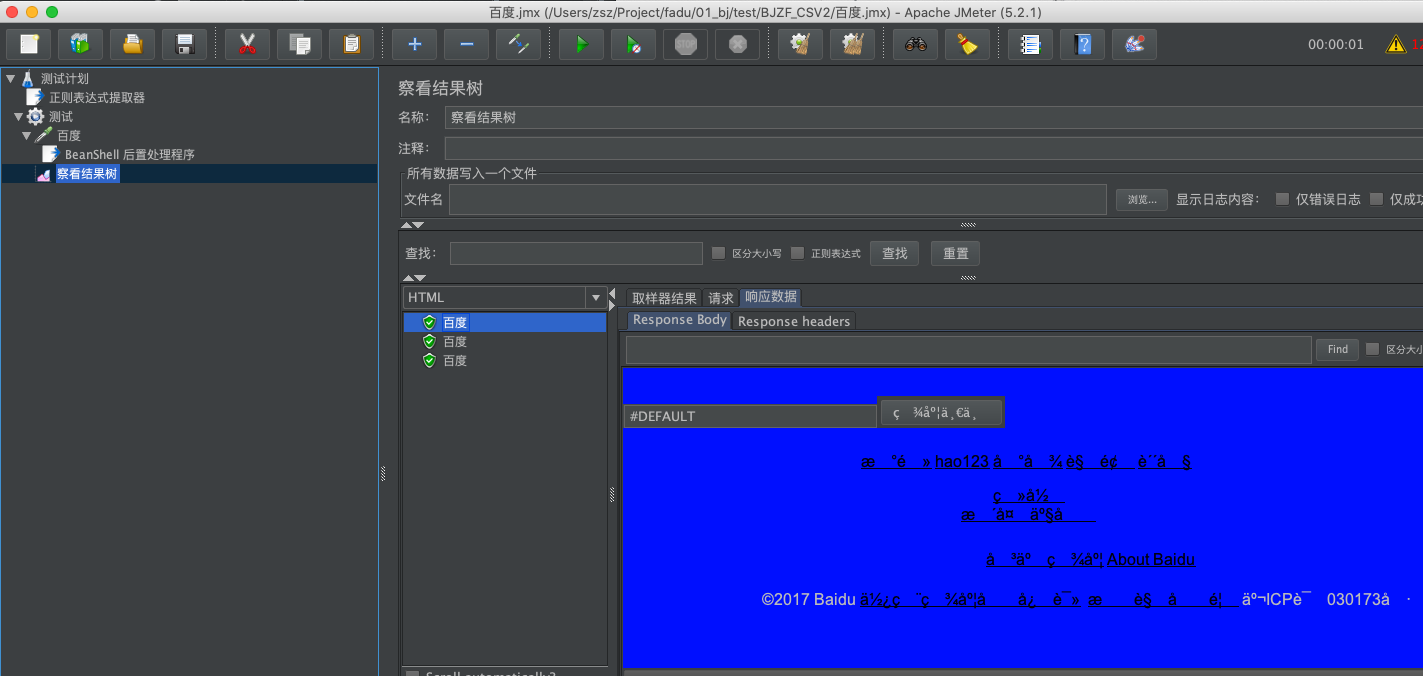
Task: Click the divider arrow beside 取样器结果 tab
Action: (613, 299)
